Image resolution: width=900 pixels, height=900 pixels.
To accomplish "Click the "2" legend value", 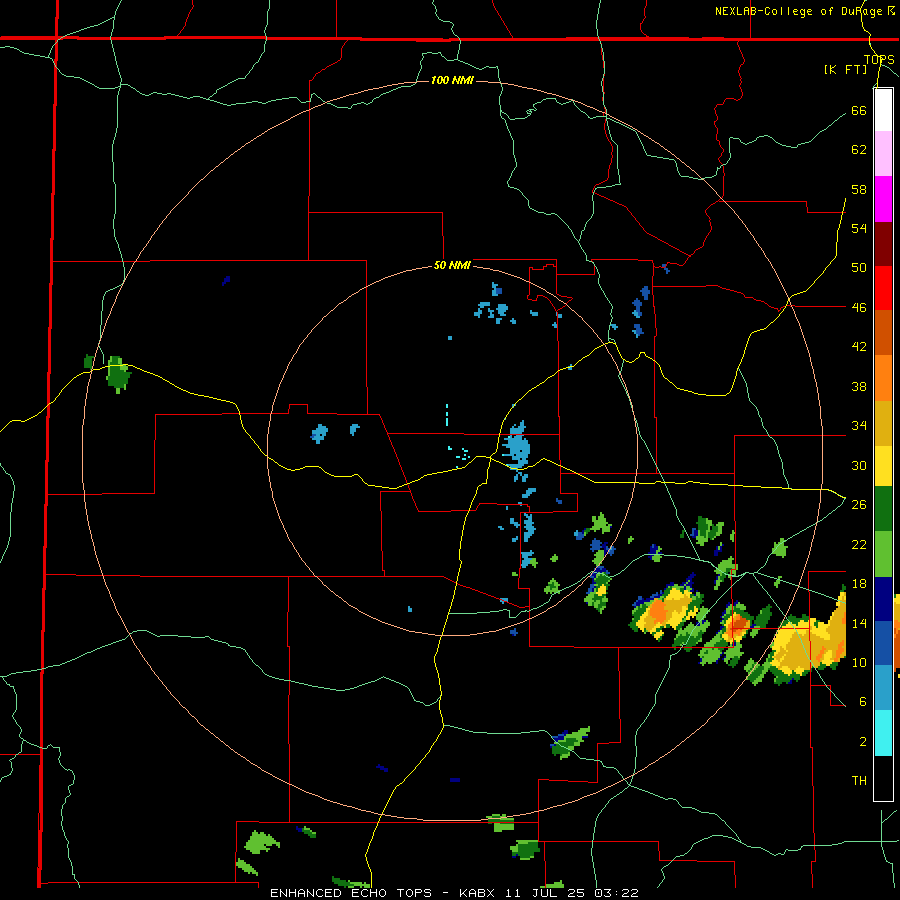I will pos(863,742).
